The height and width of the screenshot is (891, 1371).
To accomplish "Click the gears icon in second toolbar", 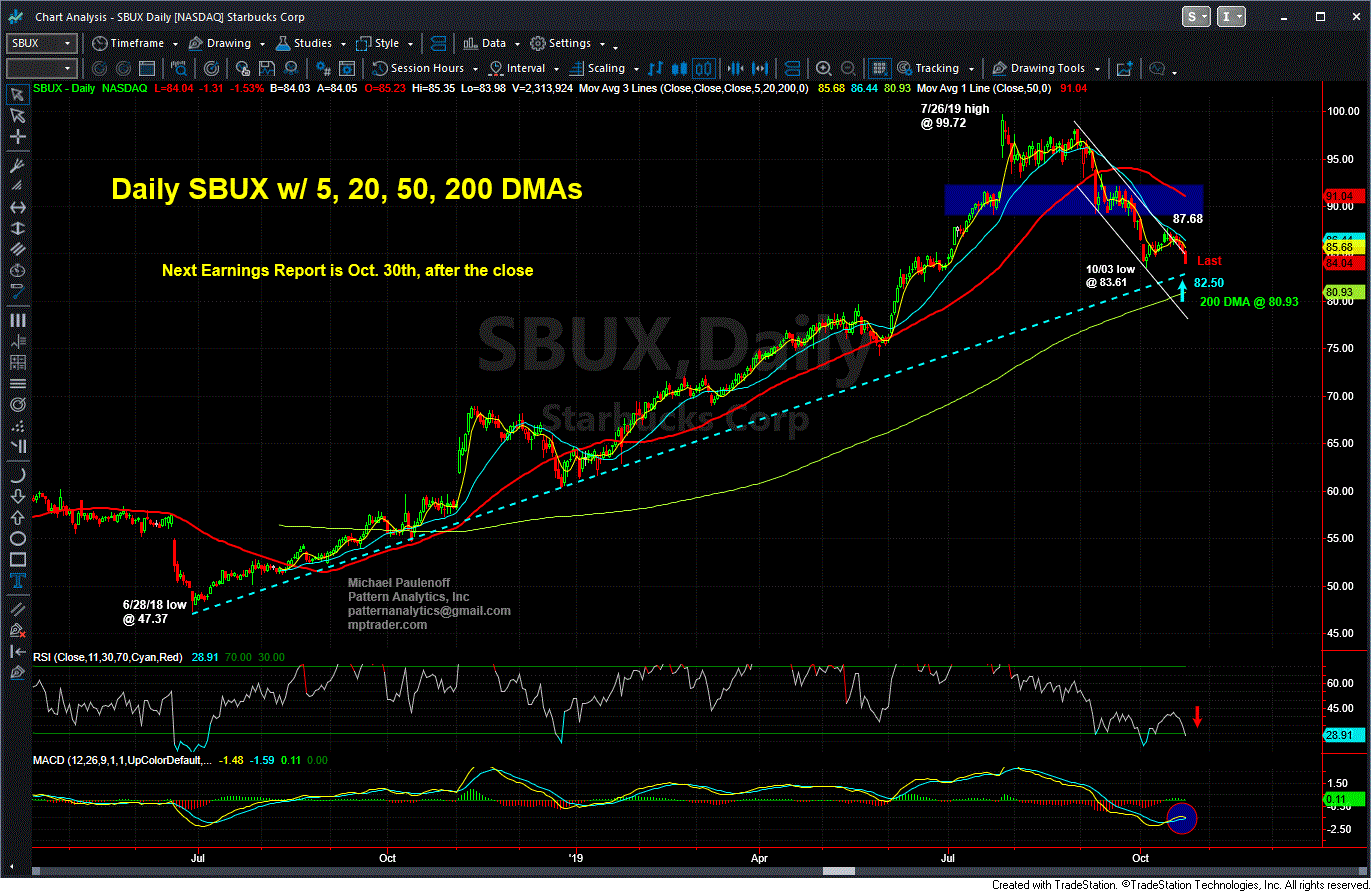I will click(x=323, y=69).
